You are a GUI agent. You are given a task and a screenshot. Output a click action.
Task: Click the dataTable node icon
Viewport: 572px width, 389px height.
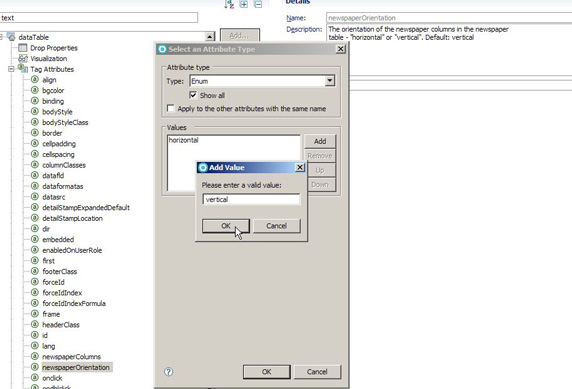tap(12, 37)
